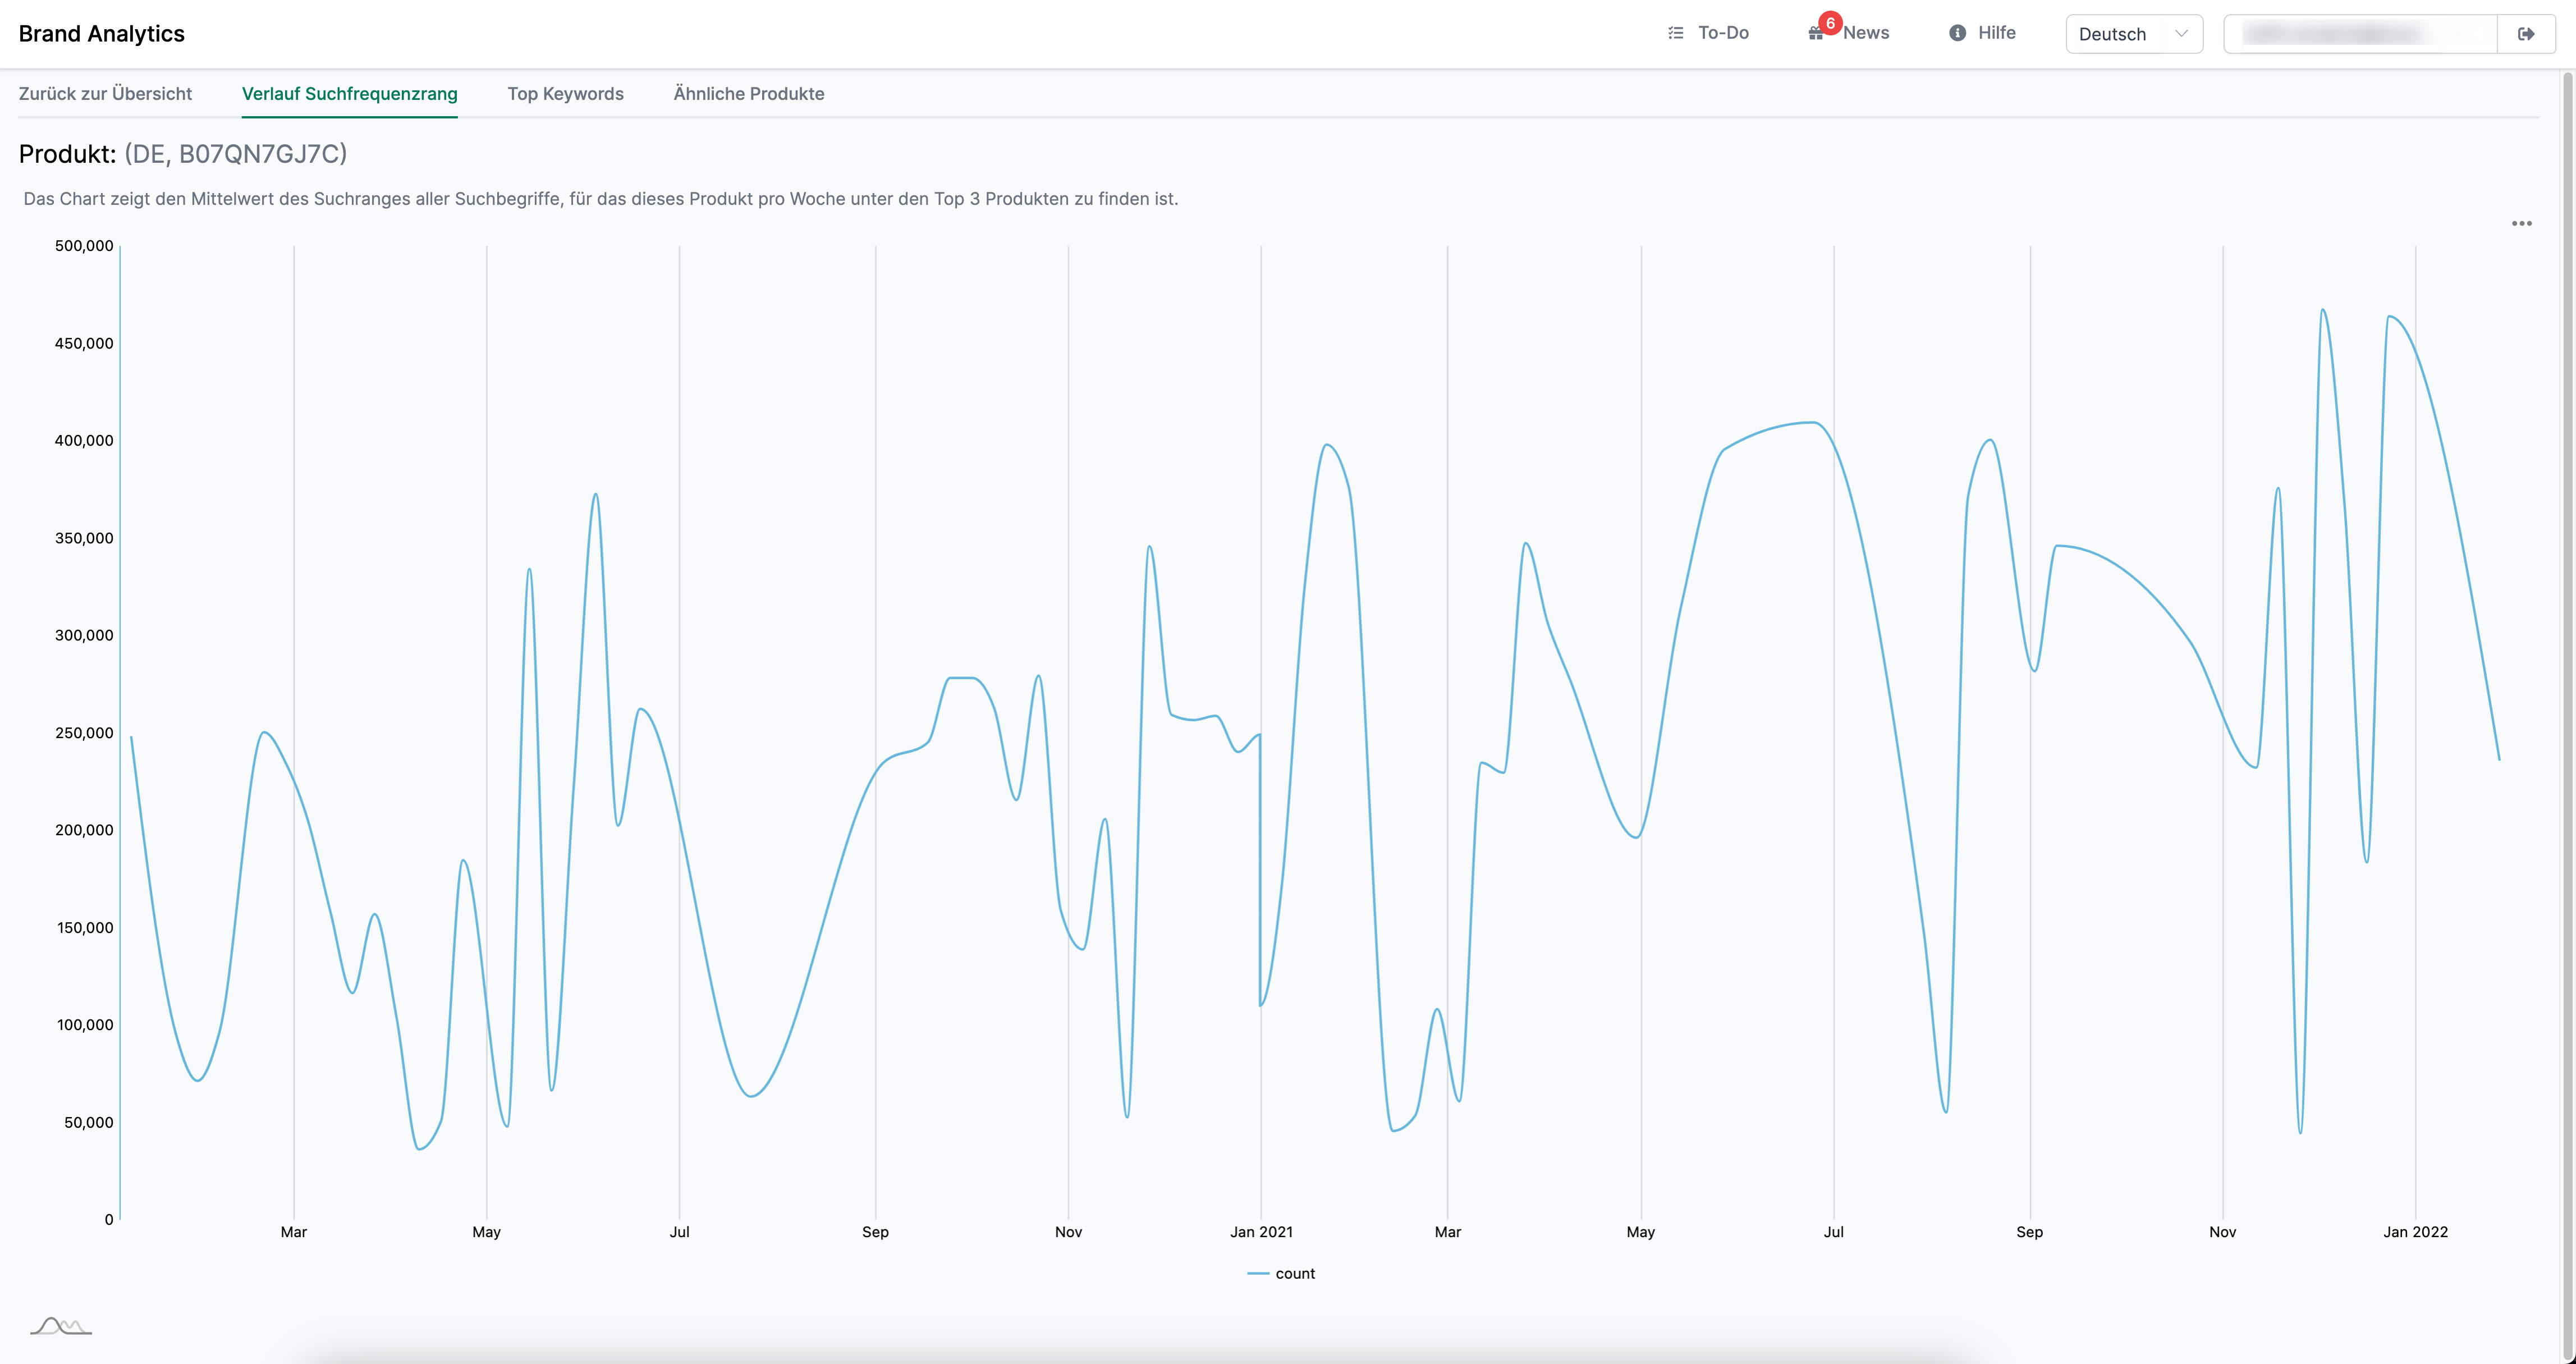Click the 400,000 y-axis value

pyautogui.click(x=84, y=441)
